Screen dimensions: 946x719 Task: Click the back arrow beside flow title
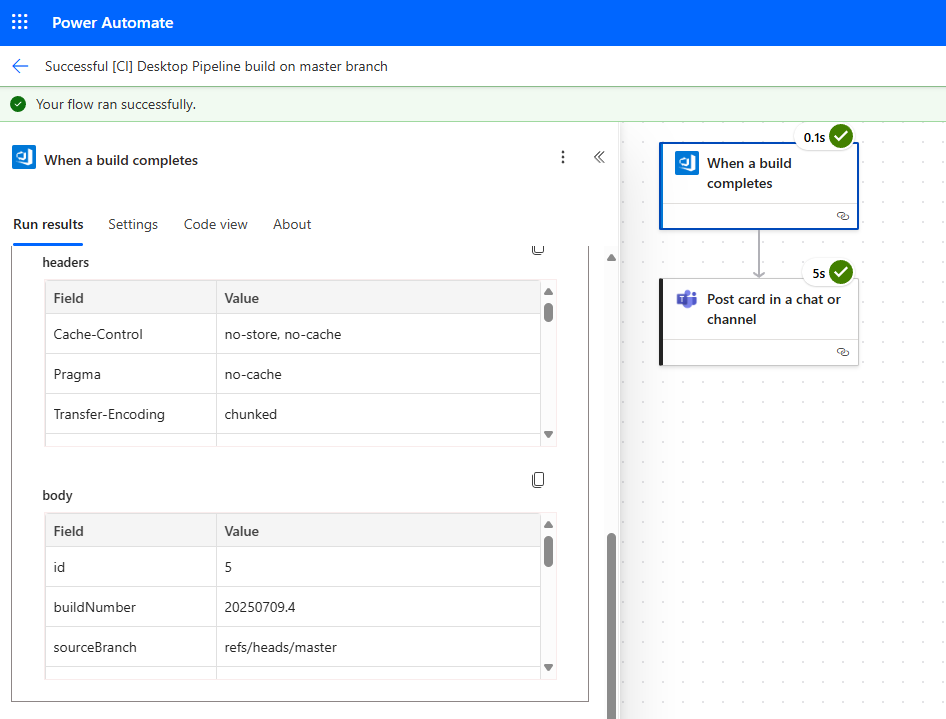[x=20, y=66]
